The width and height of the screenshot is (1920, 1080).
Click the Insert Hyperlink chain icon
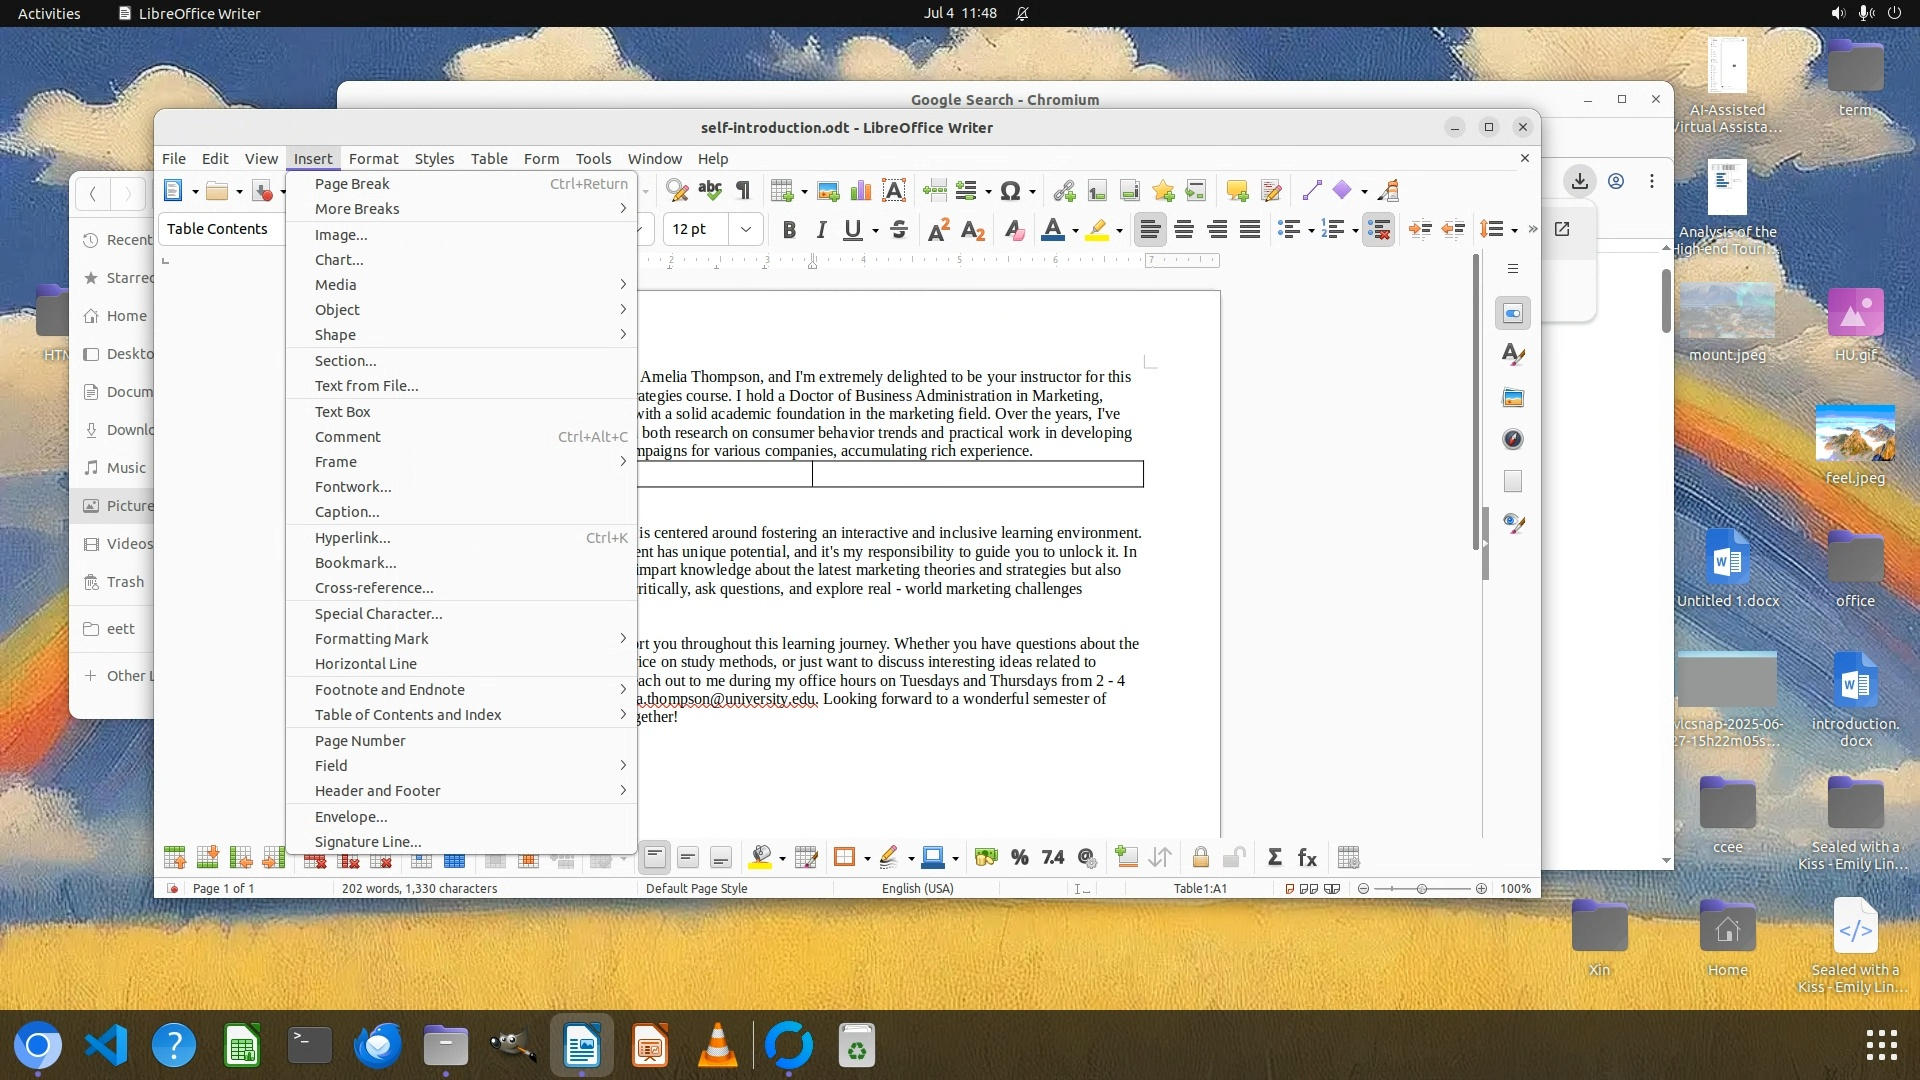pos(1064,191)
